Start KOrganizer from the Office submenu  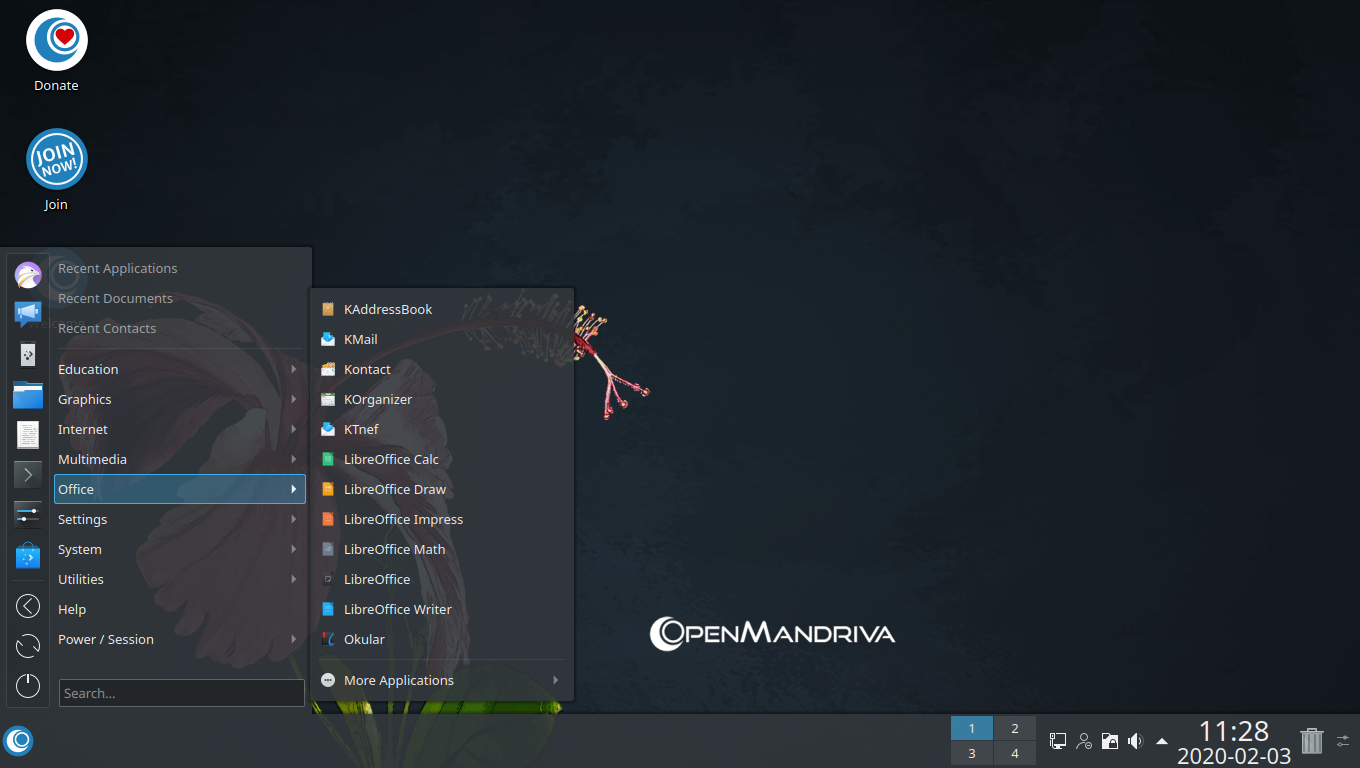click(x=442, y=399)
